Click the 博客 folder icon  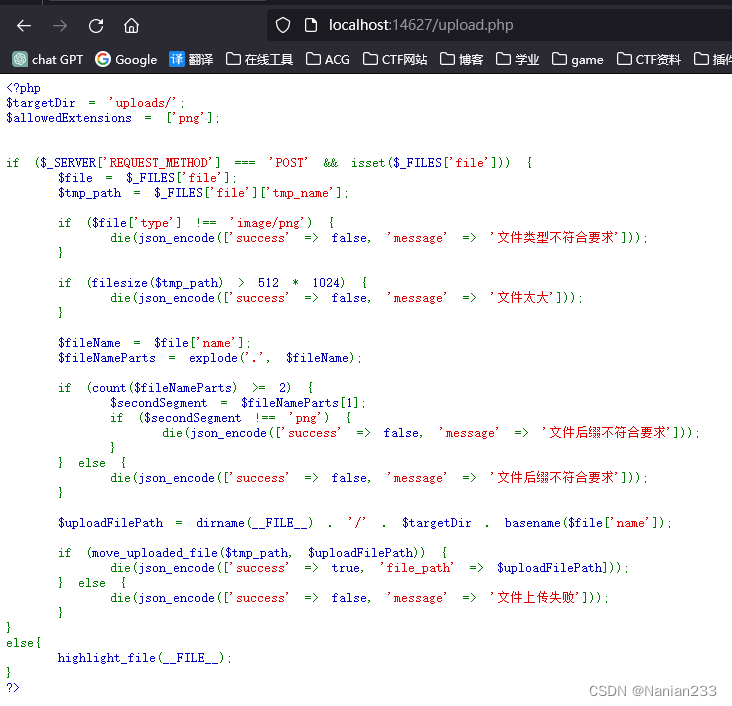click(447, 59)
